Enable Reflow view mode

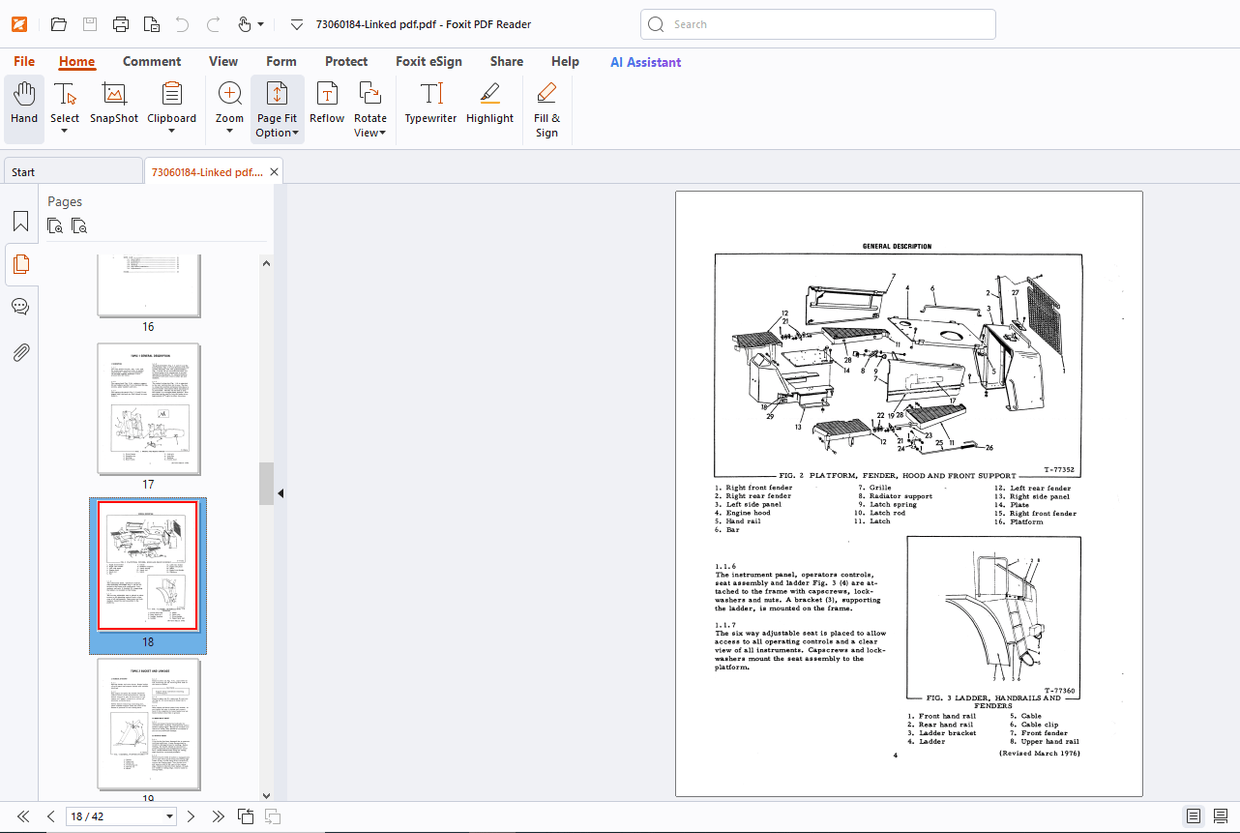(326, 108)
